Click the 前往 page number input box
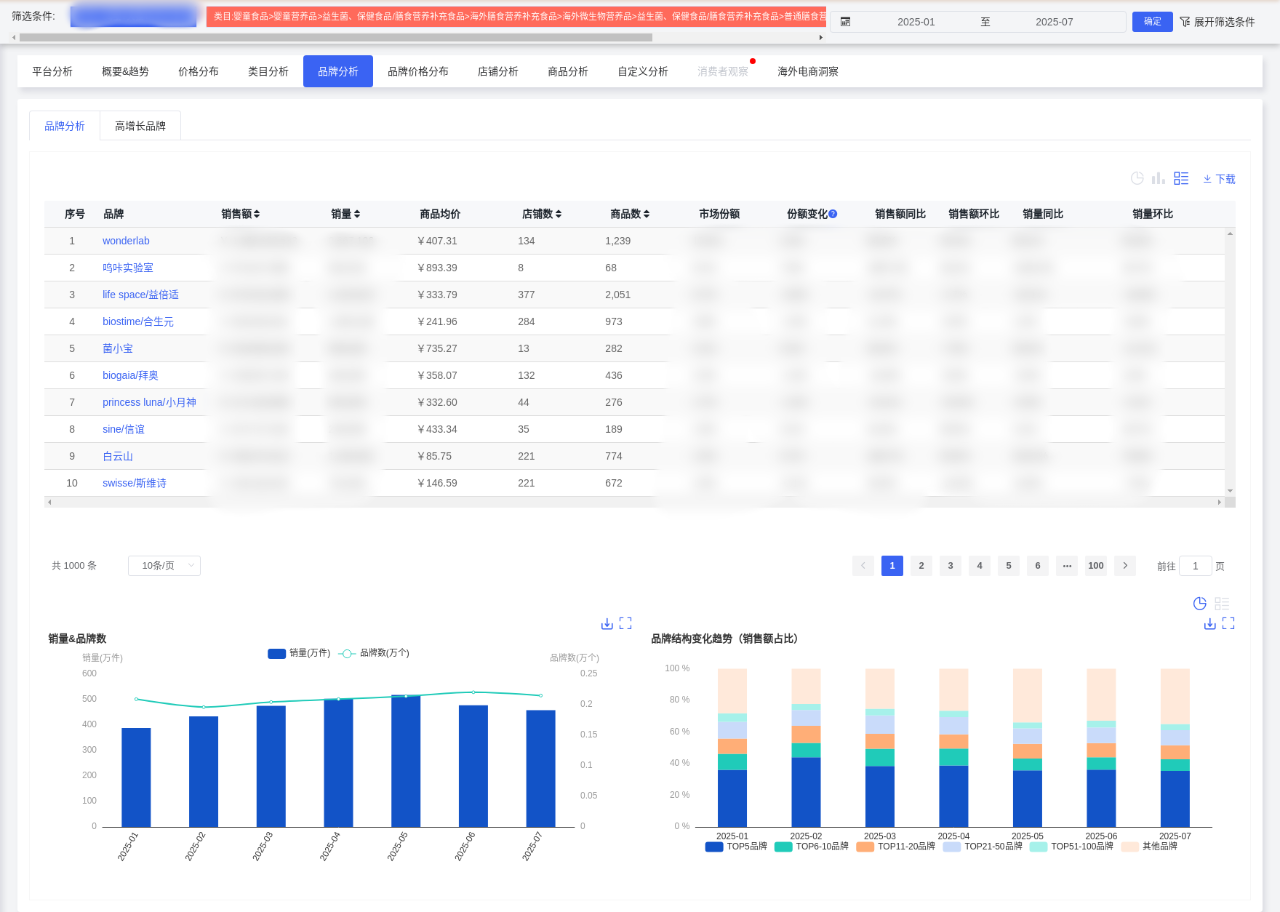 click(x=1195, y=565)
